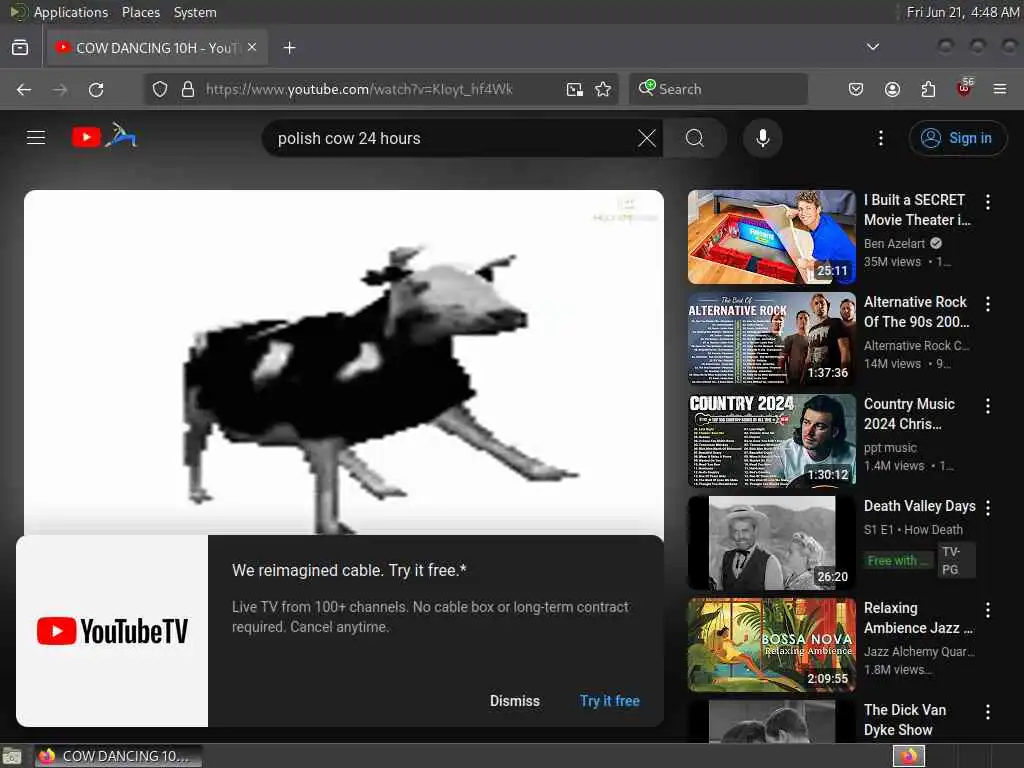Open Relaxing Ambience Jazz title
Viewport: 1024px width, 768px height.
click(x=918, y=618)
